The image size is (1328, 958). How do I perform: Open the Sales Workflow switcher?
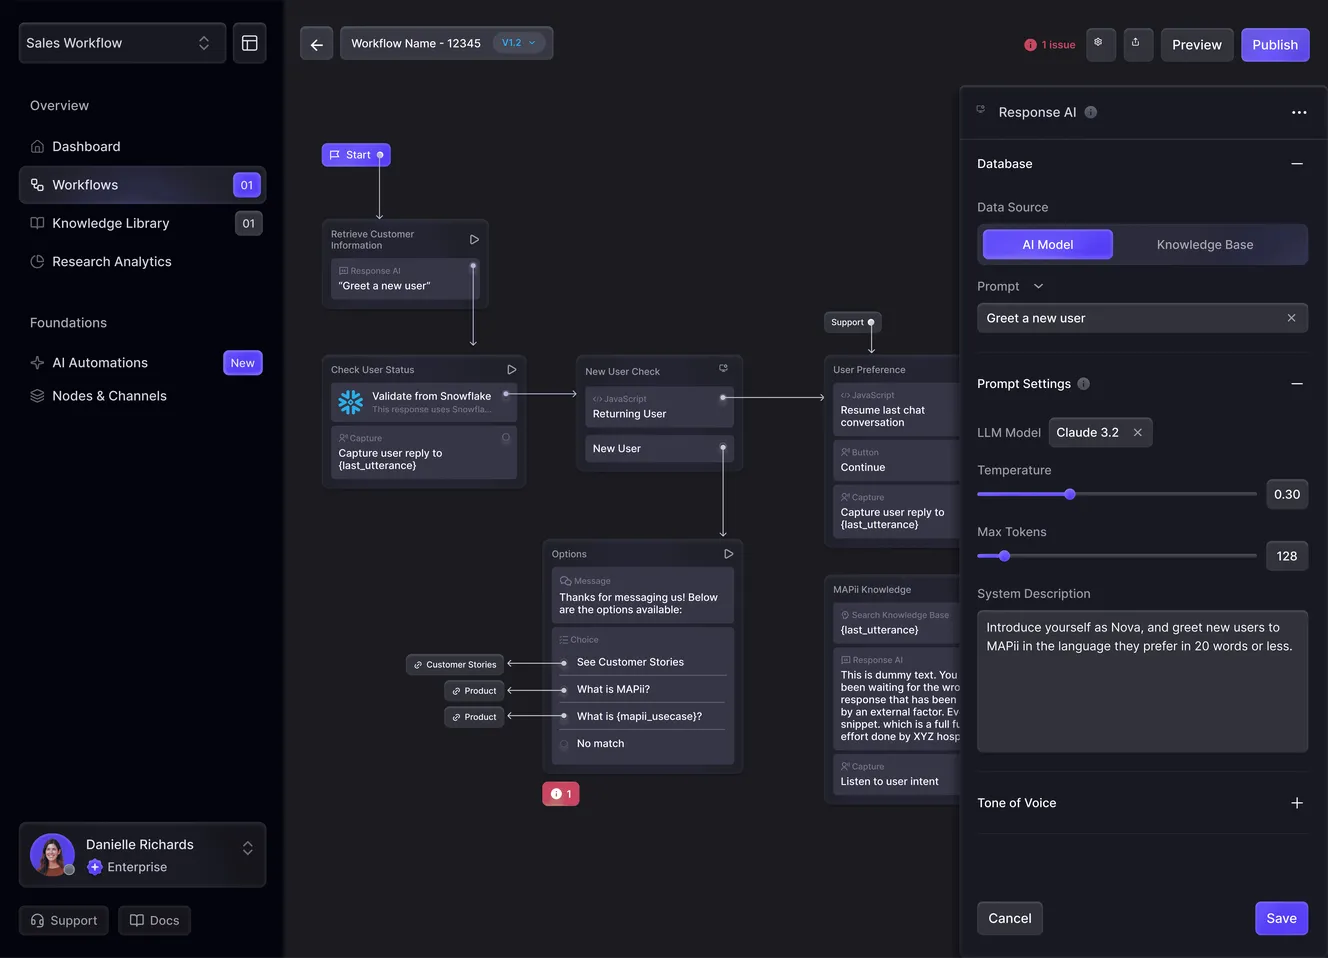(122, 43)
